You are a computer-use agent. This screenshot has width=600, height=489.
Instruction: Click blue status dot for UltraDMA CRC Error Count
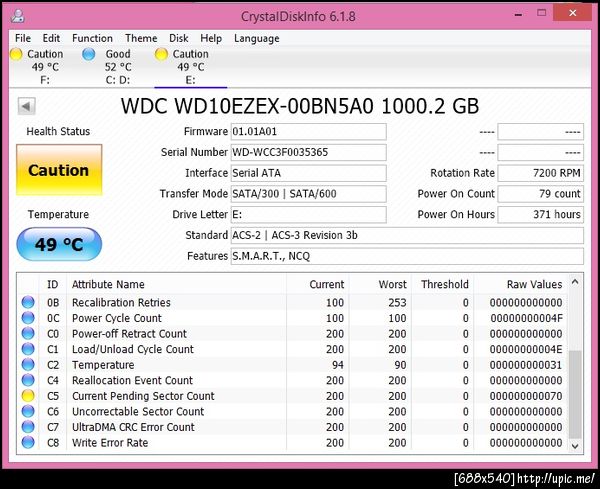click(x=28, y=427)
